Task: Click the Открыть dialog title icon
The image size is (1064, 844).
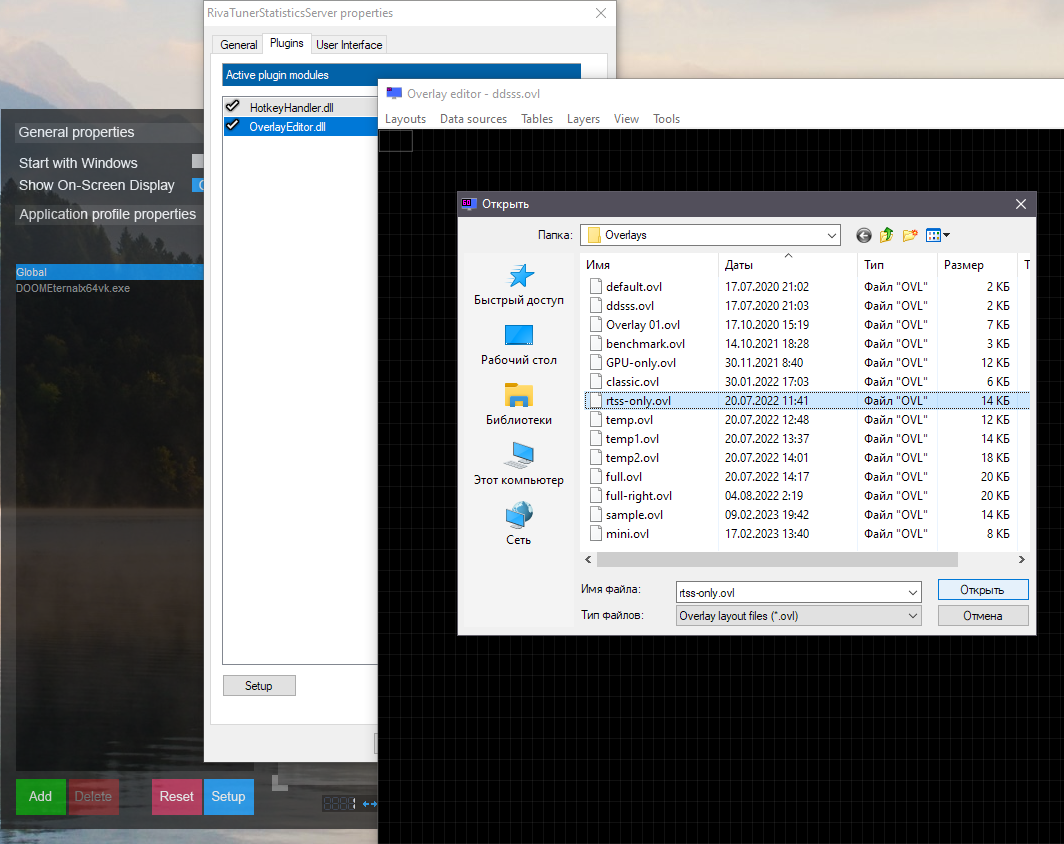Action: pyautogui.click(x=468, y=204)
